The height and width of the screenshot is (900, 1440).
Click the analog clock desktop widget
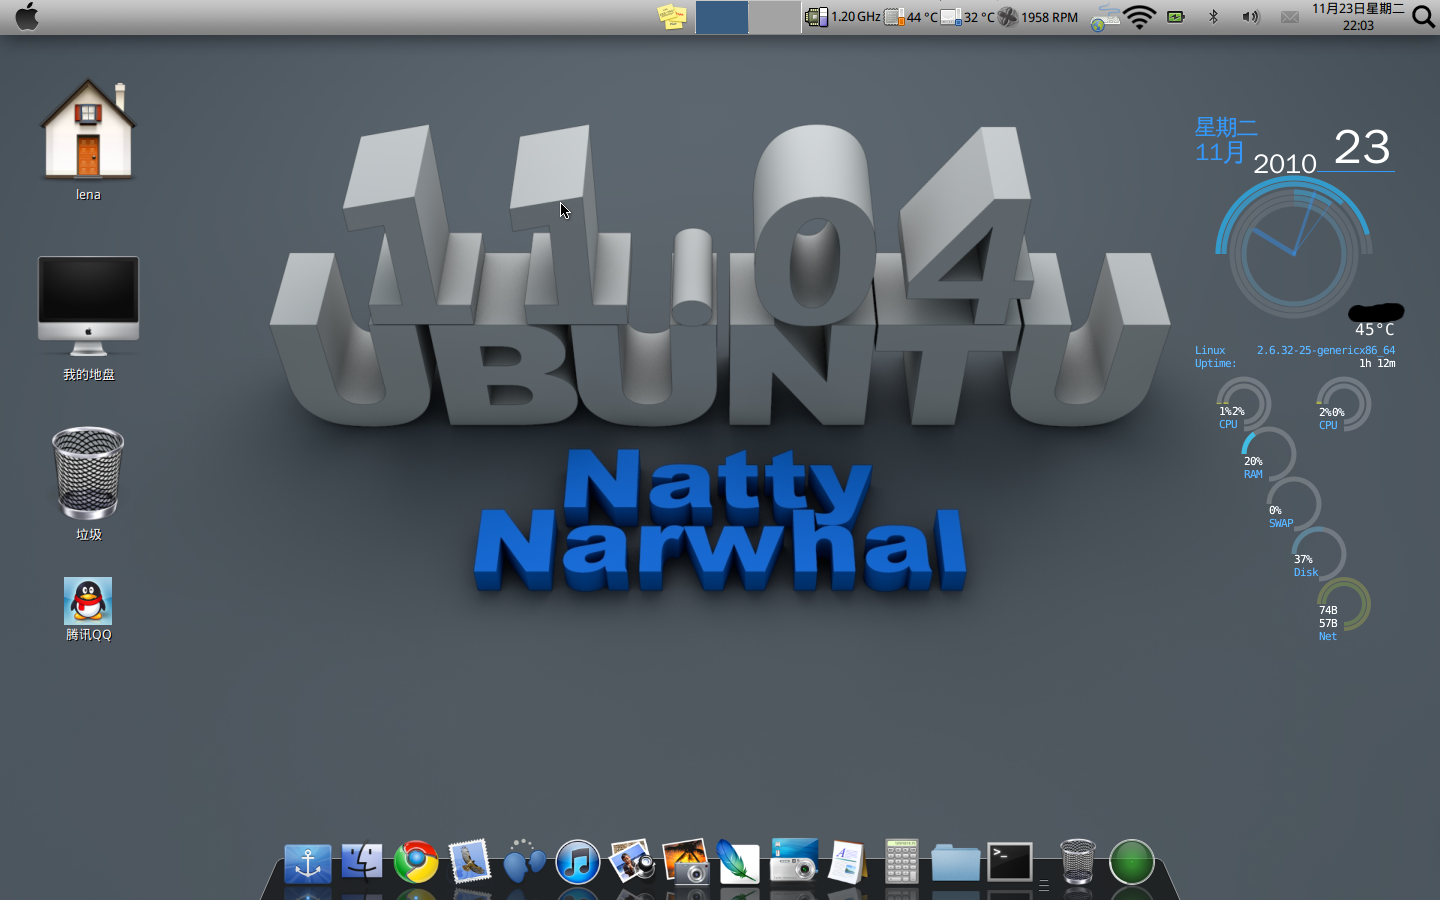click(1293, 253)
